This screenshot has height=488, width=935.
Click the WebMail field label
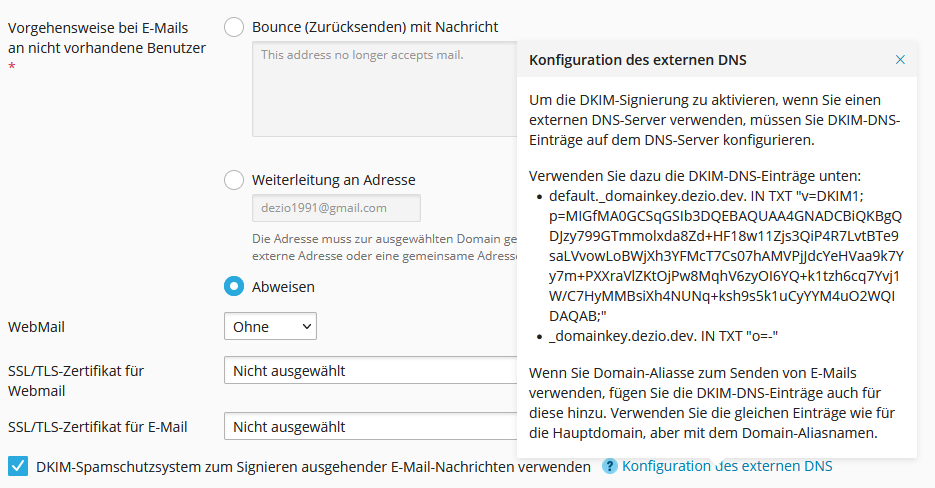pos(36,327)
